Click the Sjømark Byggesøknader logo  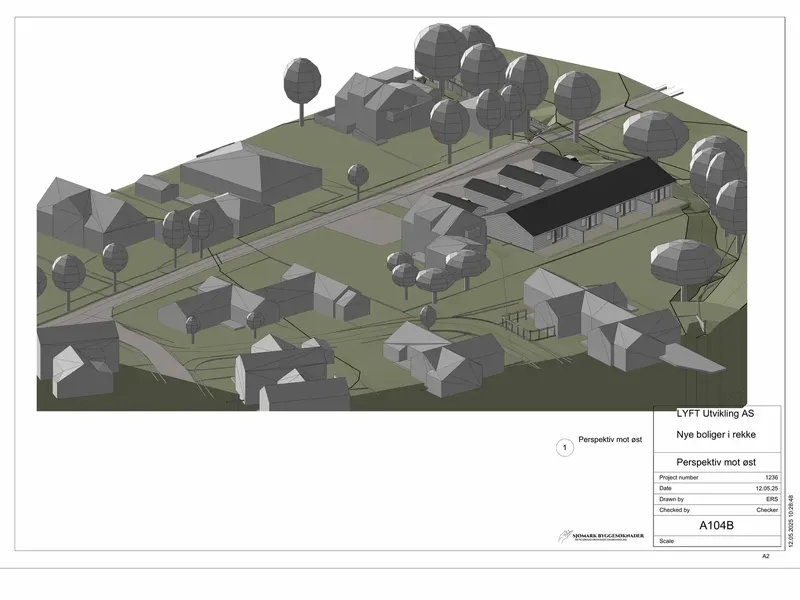tap(601, 536)
